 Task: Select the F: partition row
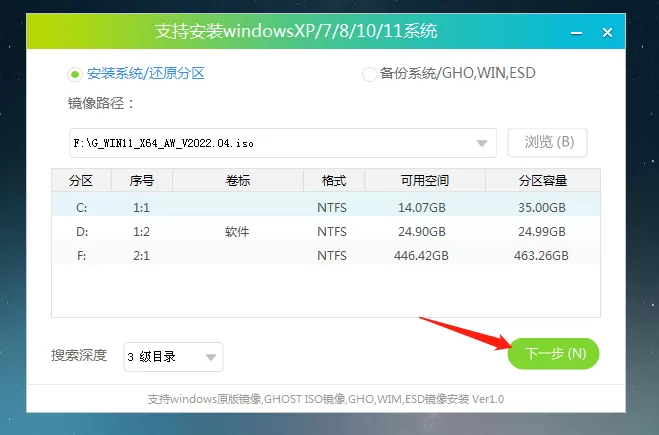point(326,255)
